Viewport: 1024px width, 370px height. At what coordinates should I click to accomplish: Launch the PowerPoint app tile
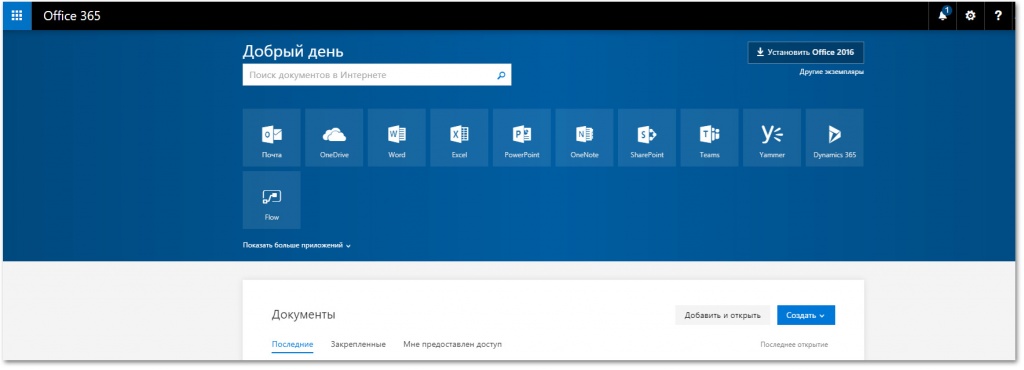(x=522, y=138)
